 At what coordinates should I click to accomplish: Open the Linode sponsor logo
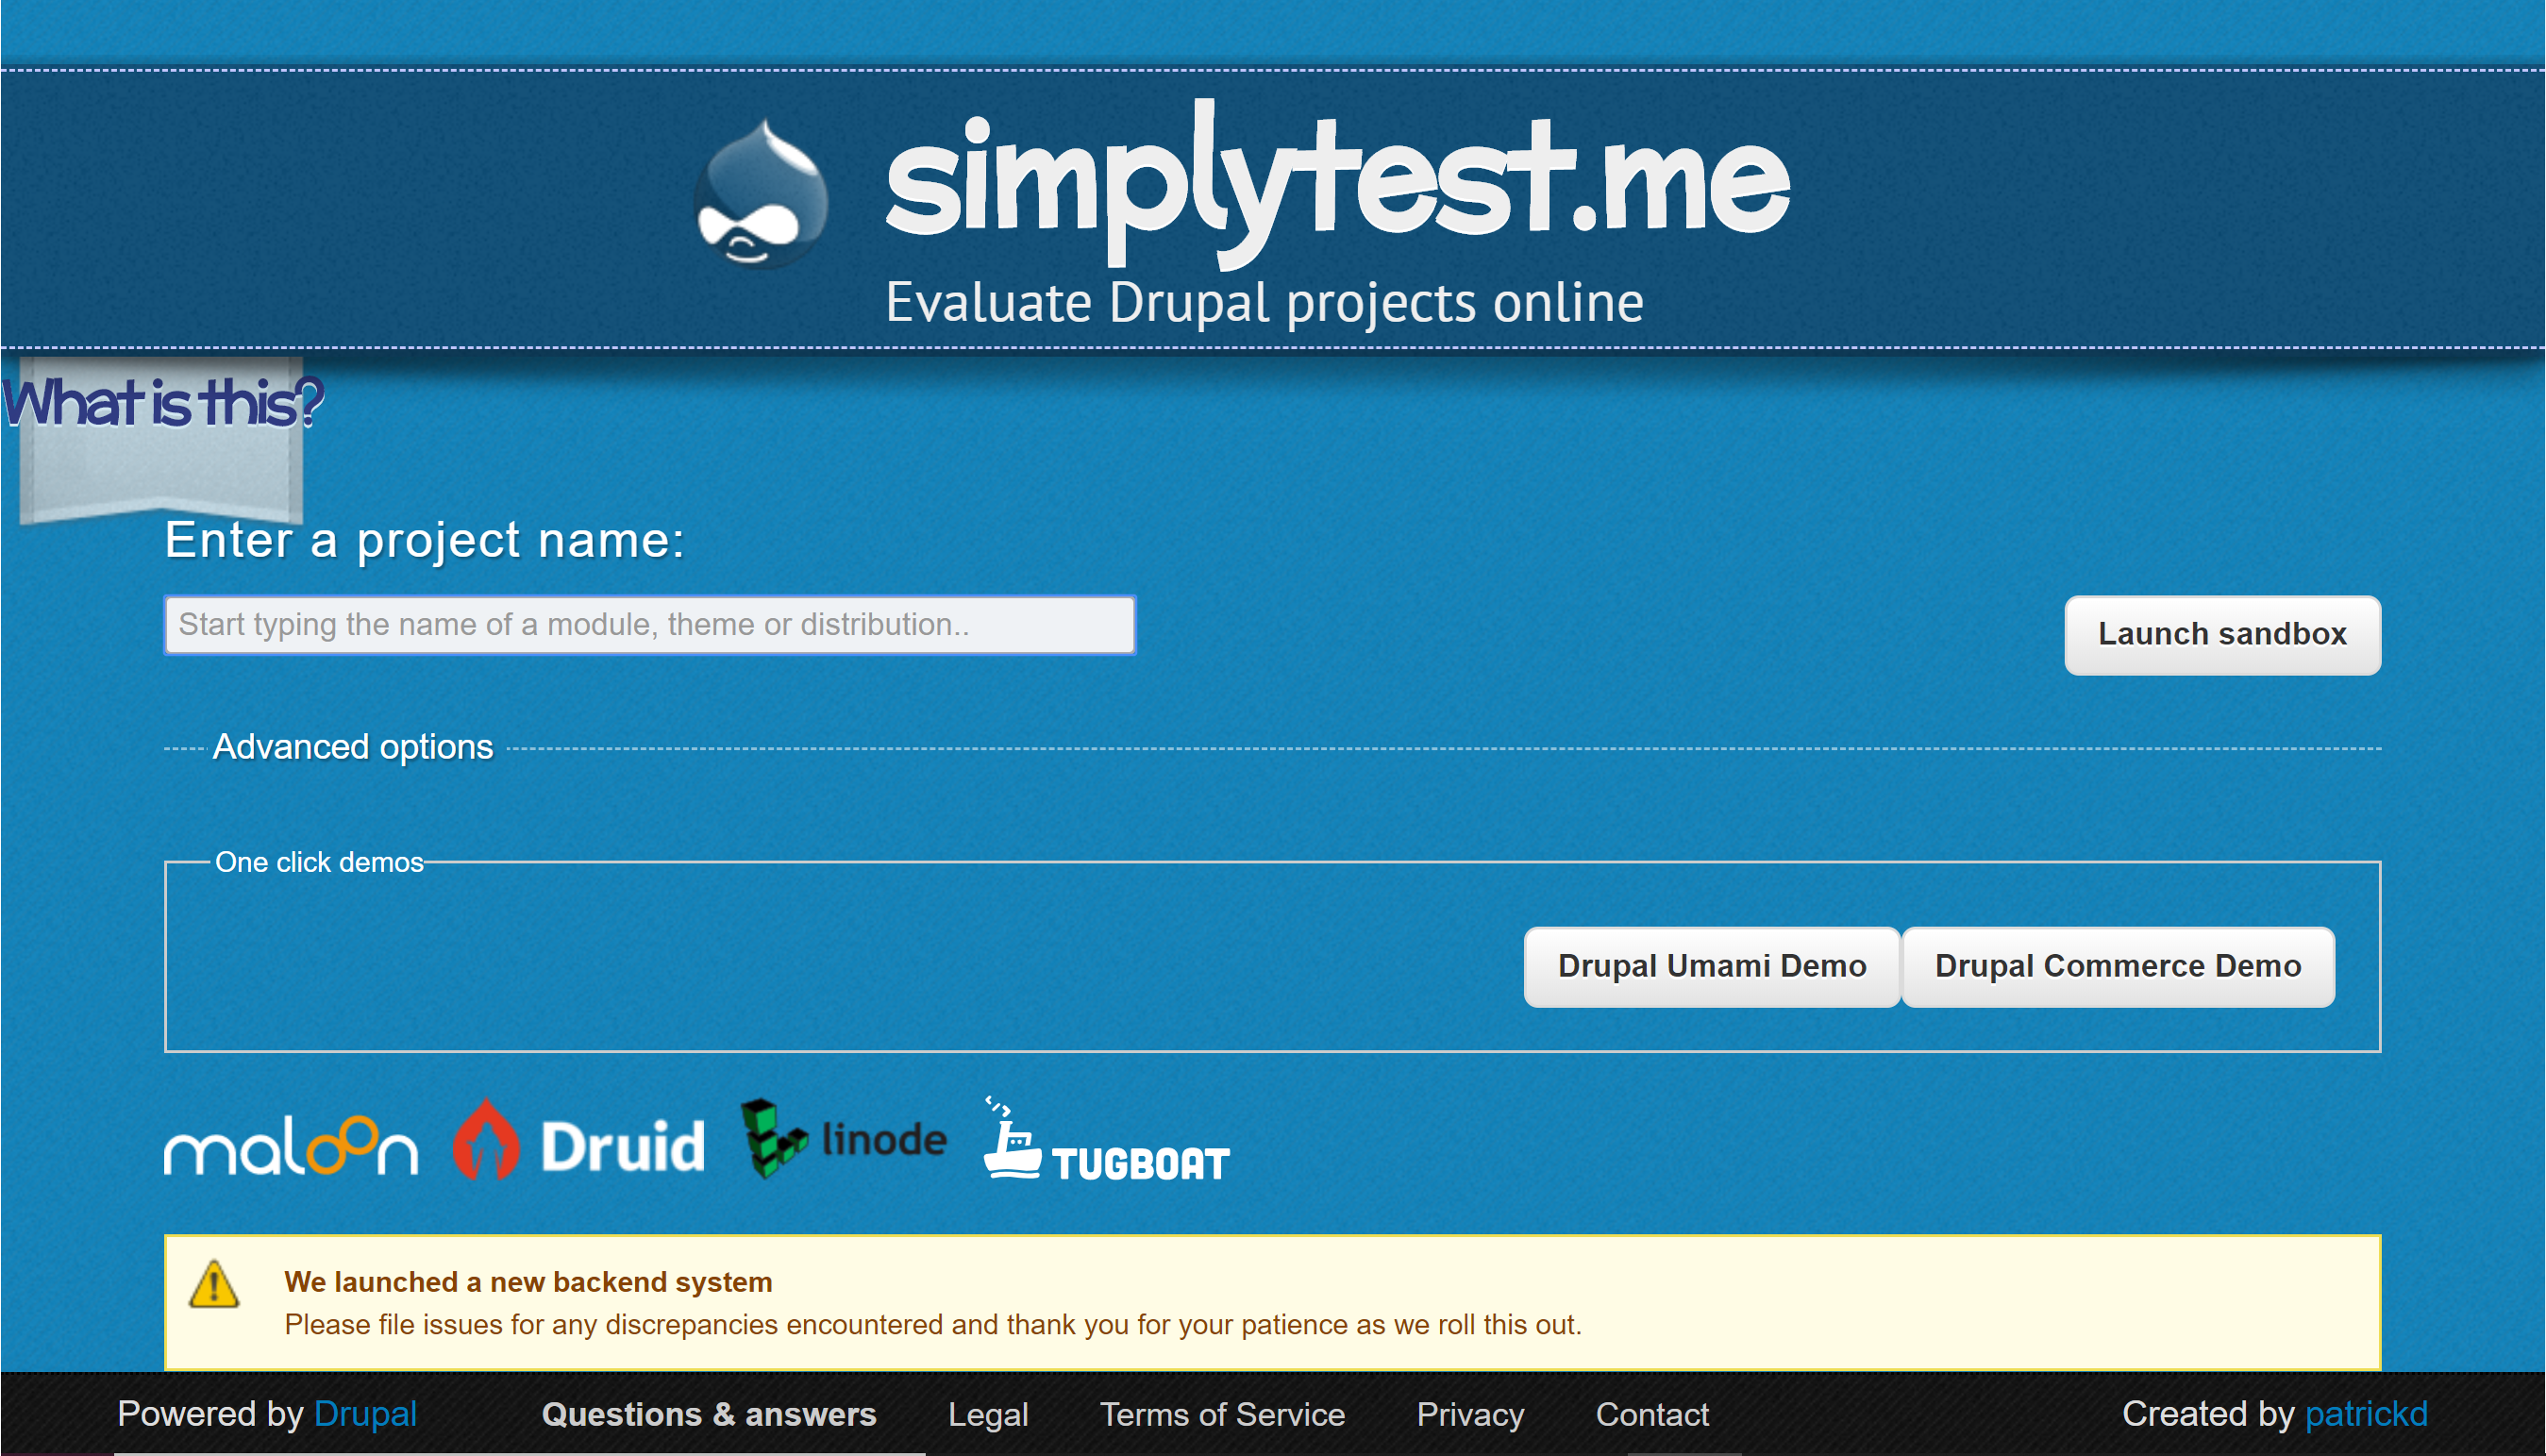coord(843,1139)
